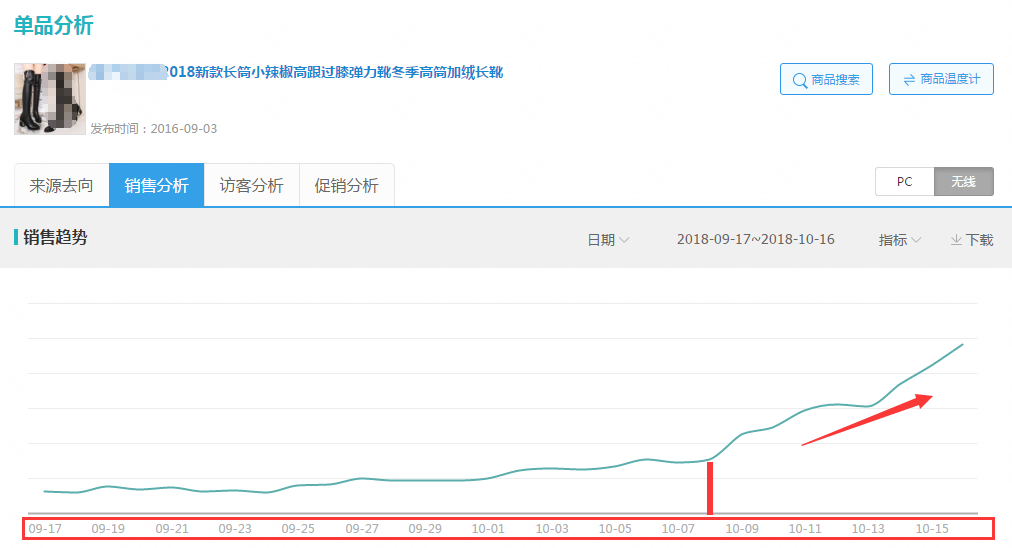
Task: Click the 09-27 axis label
Action: [x=362, y=529]
